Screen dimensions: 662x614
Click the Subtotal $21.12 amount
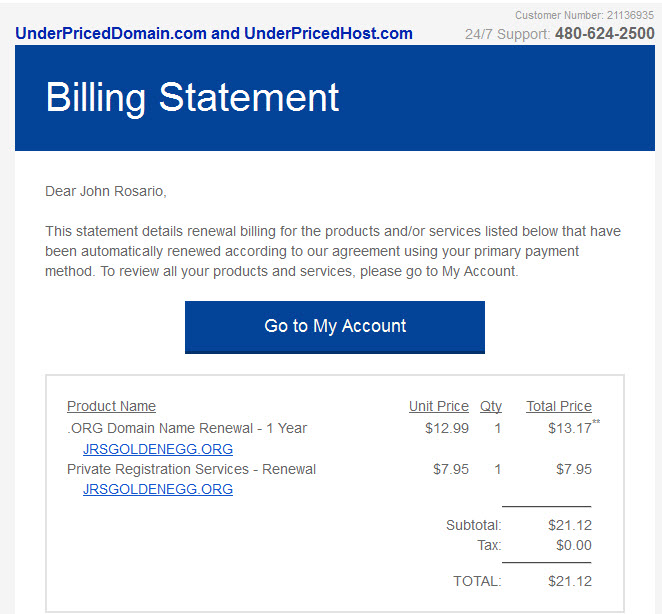(570, 525)
